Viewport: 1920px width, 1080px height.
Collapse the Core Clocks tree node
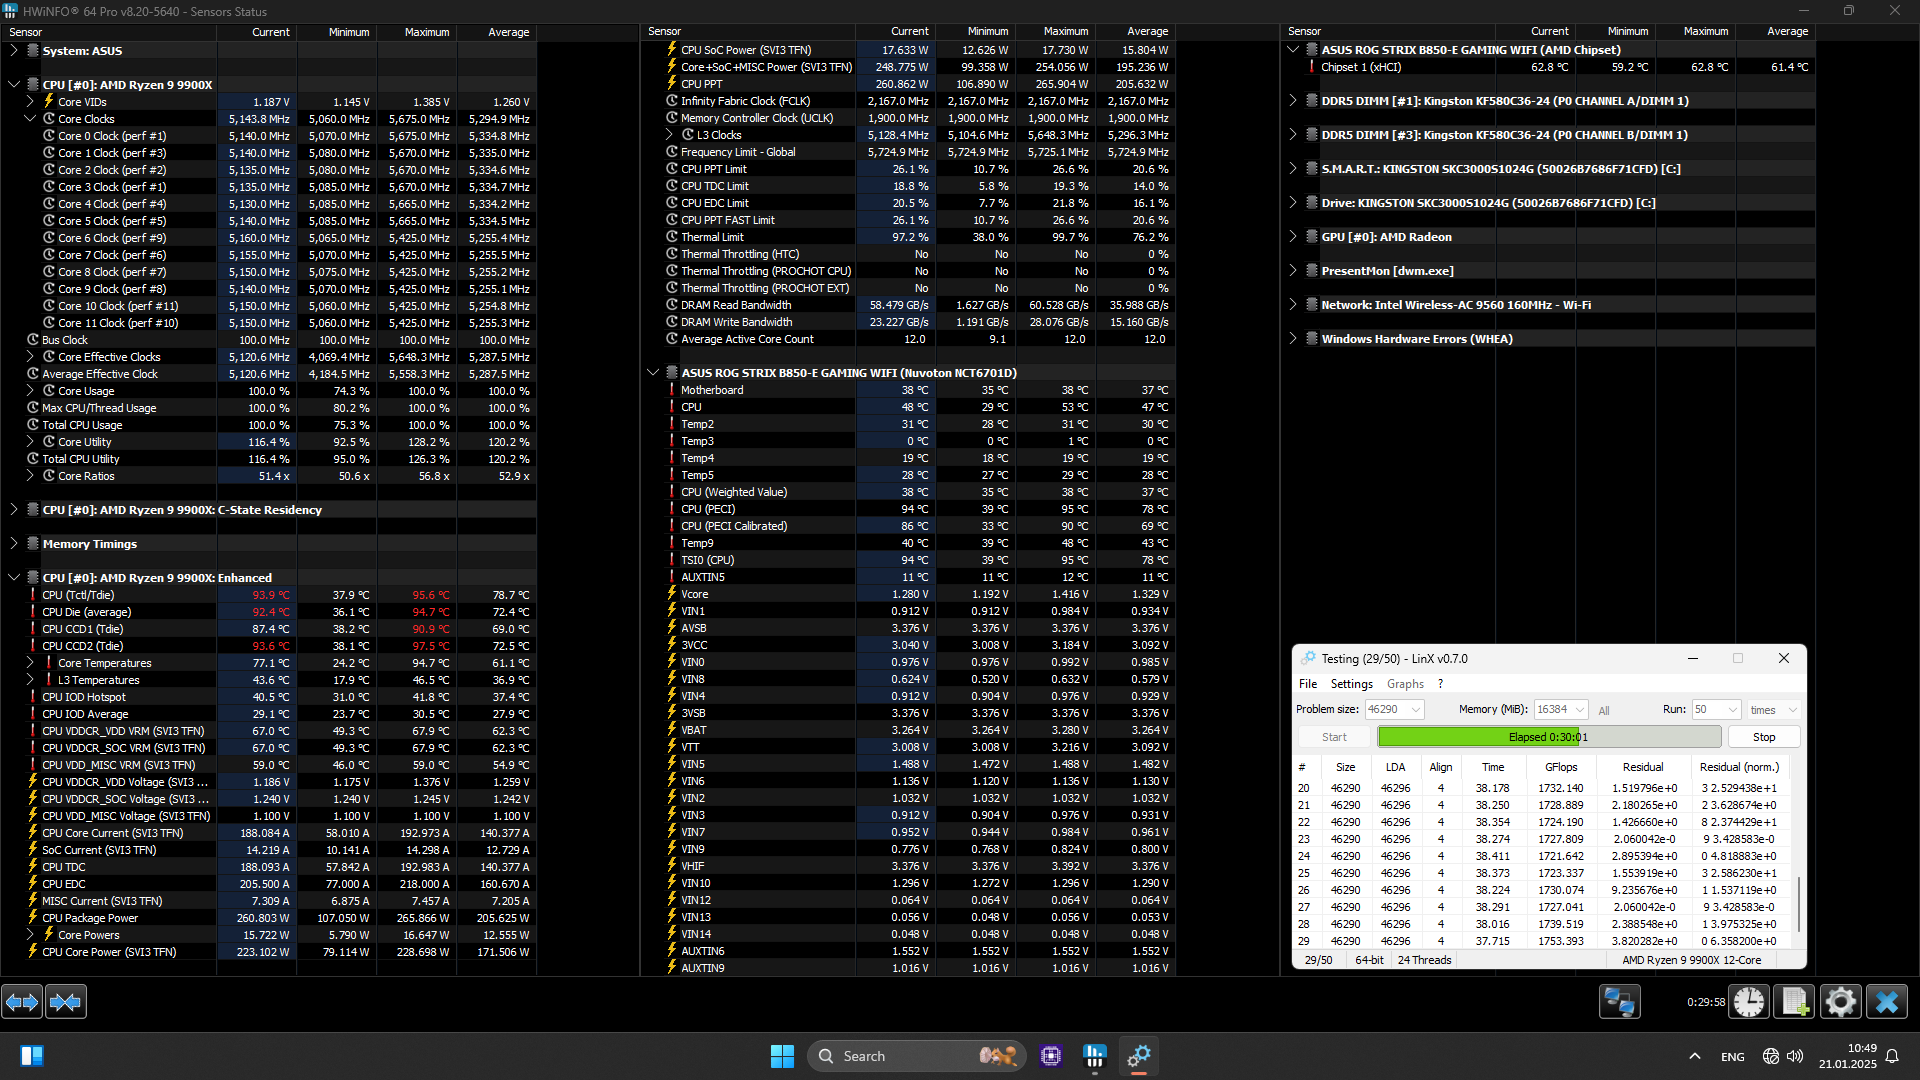pos(30,119)
